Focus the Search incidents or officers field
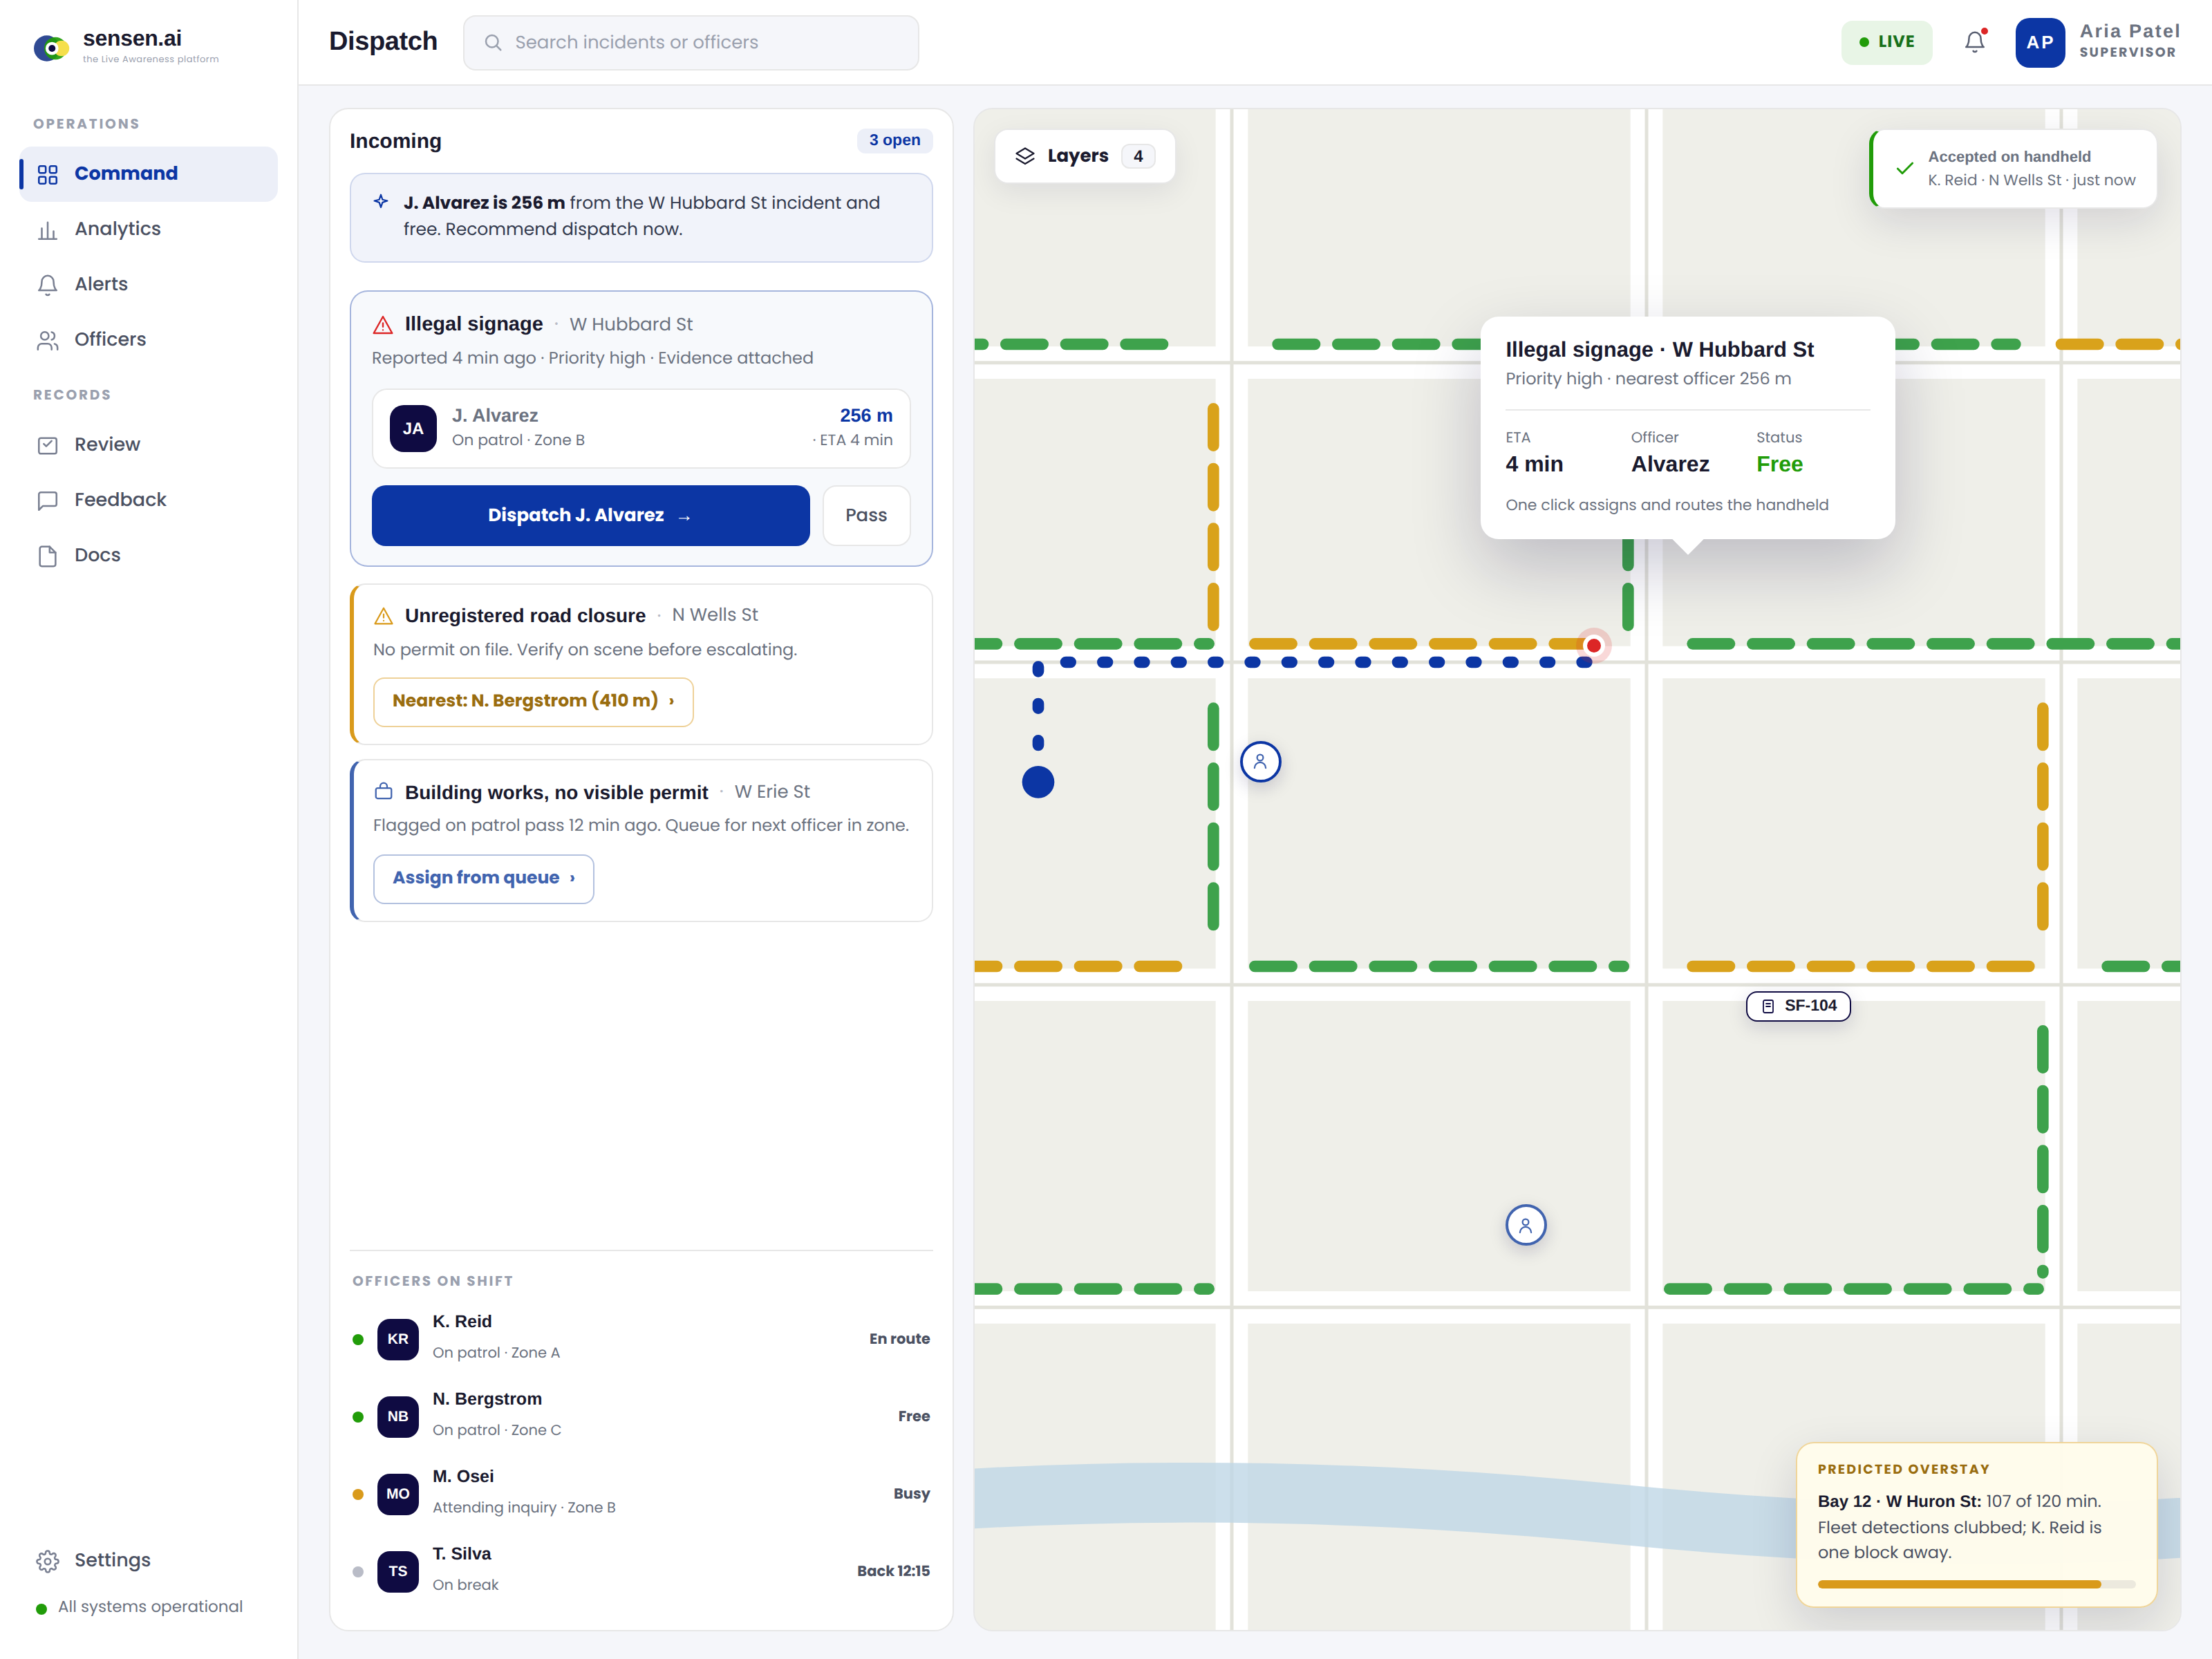The image size is (2212, 1659). tap(690, 42)
